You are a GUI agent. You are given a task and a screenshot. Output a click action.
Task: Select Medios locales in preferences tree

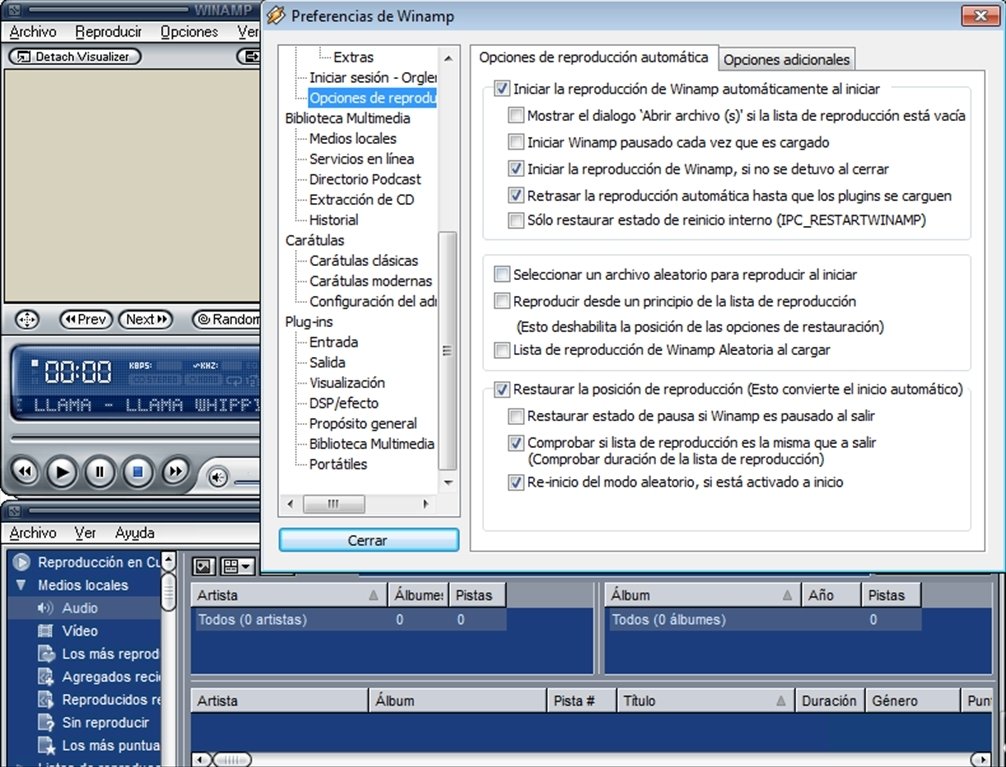coord(353,139)
